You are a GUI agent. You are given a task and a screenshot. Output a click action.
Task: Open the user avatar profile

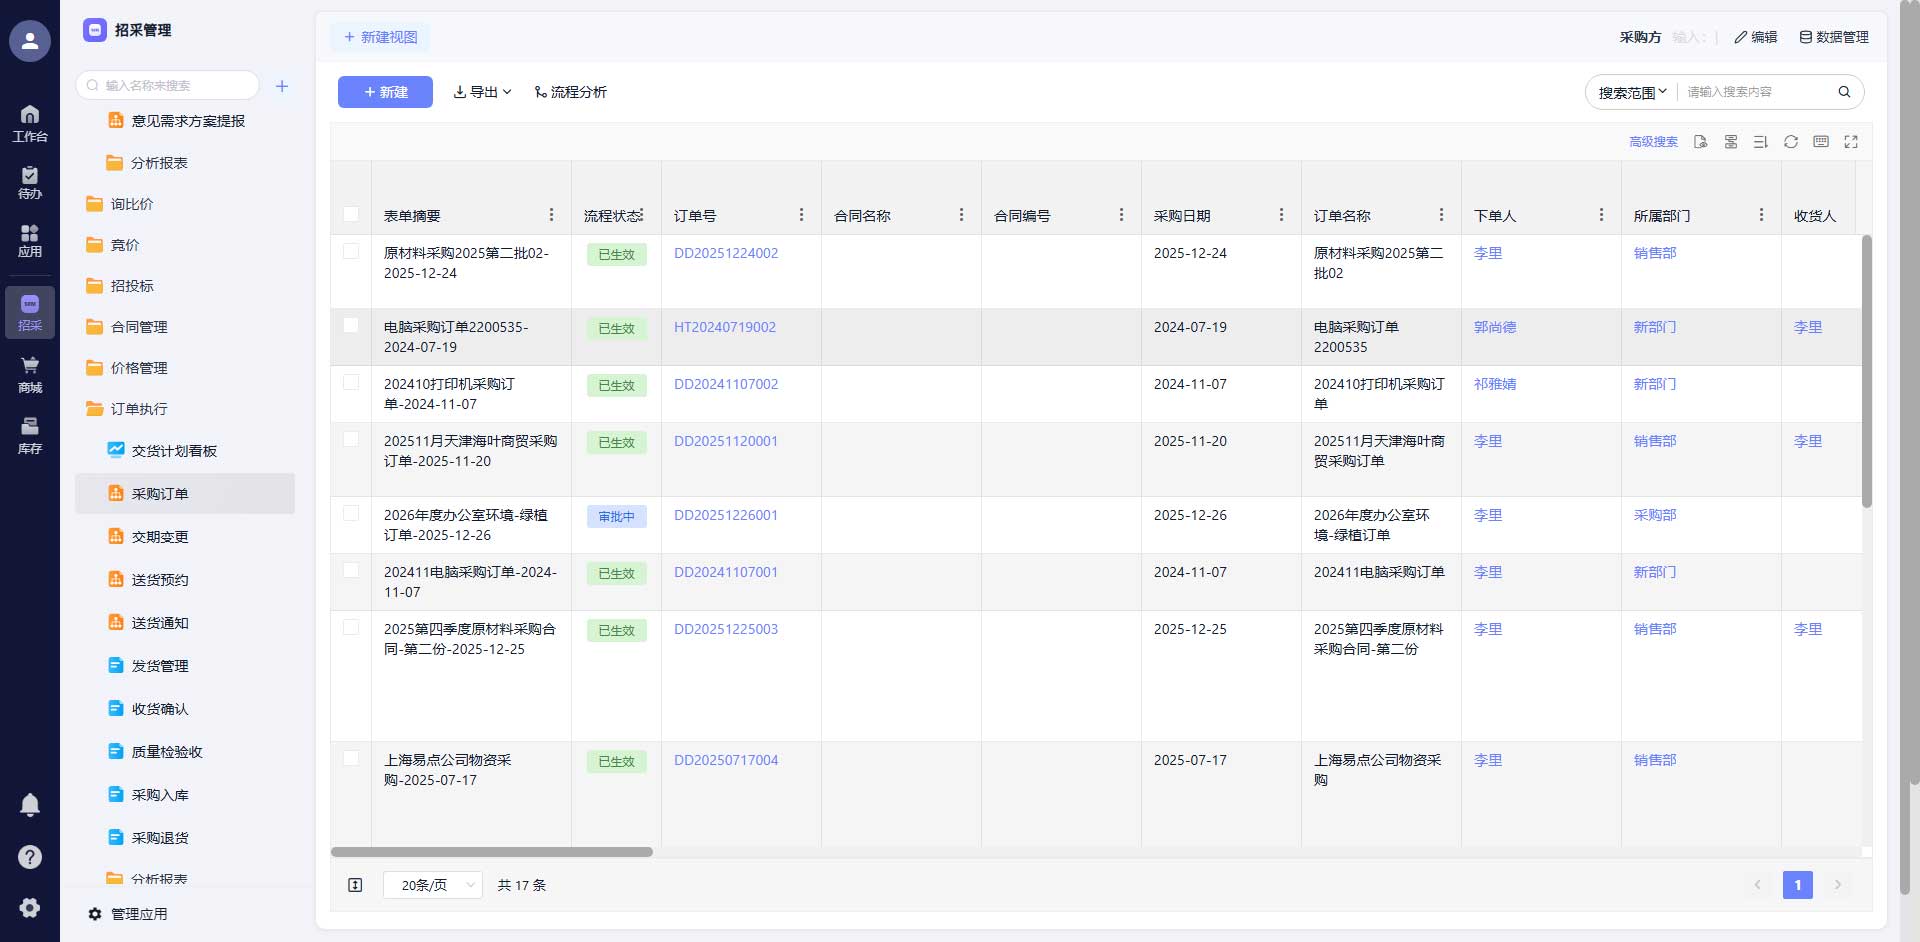[x=30, y=41]
